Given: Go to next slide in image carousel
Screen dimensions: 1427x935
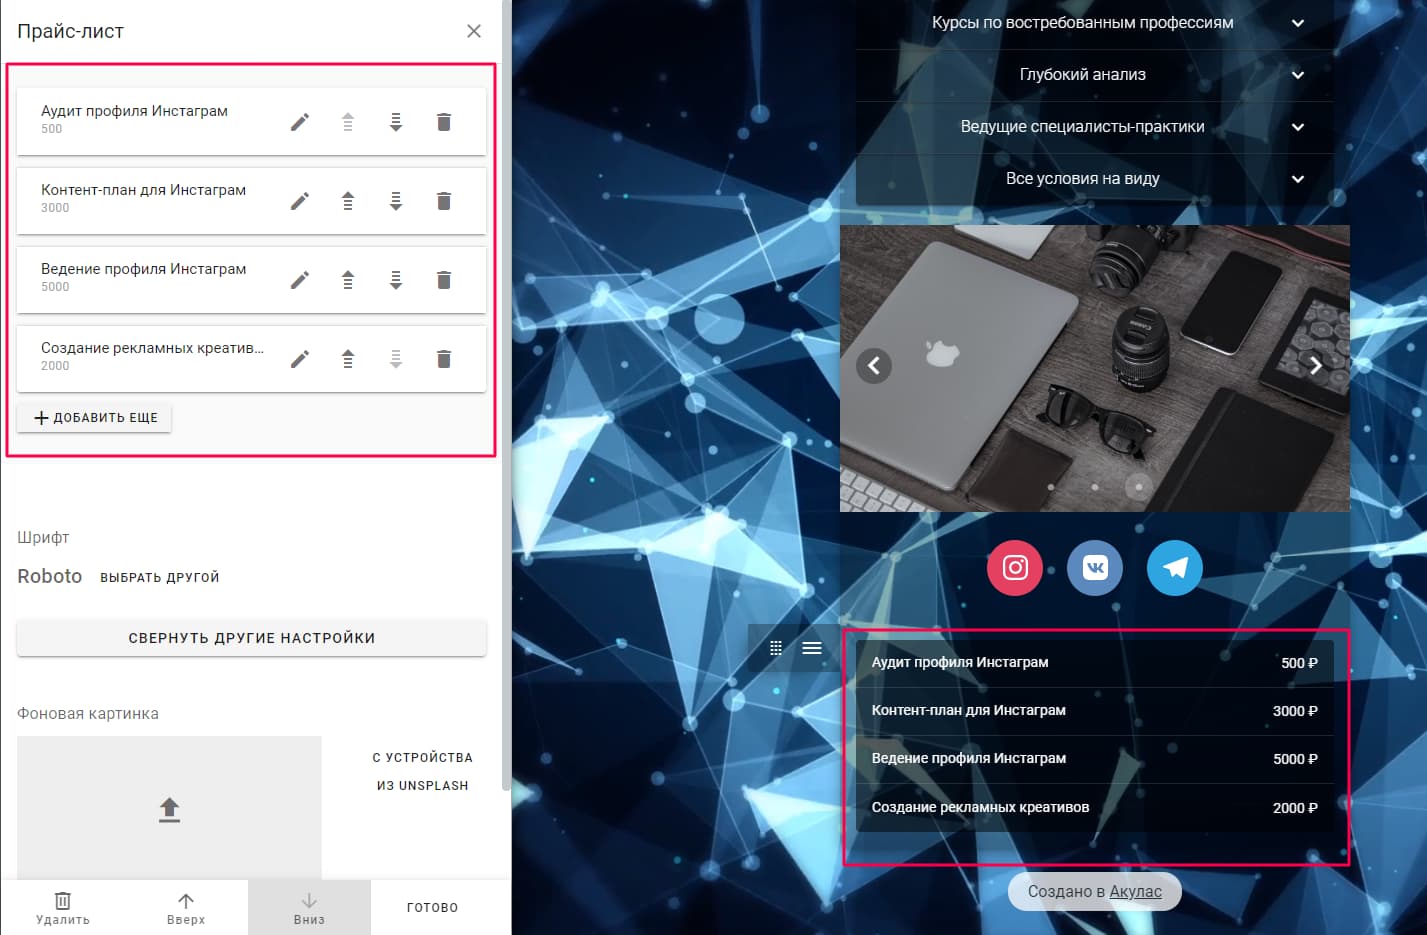Looking at the screenshot, I should (x=1316, y=366).
